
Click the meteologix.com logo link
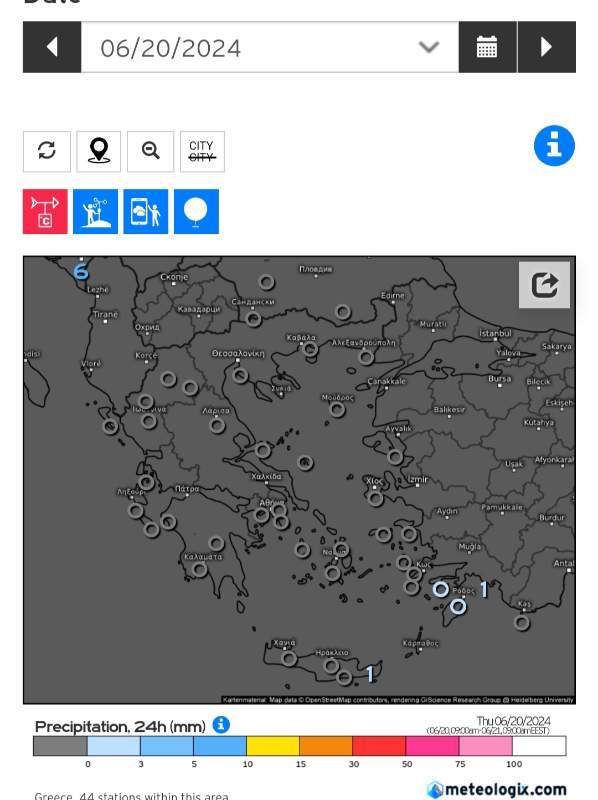pyautogui.click(x=496, y=790)
